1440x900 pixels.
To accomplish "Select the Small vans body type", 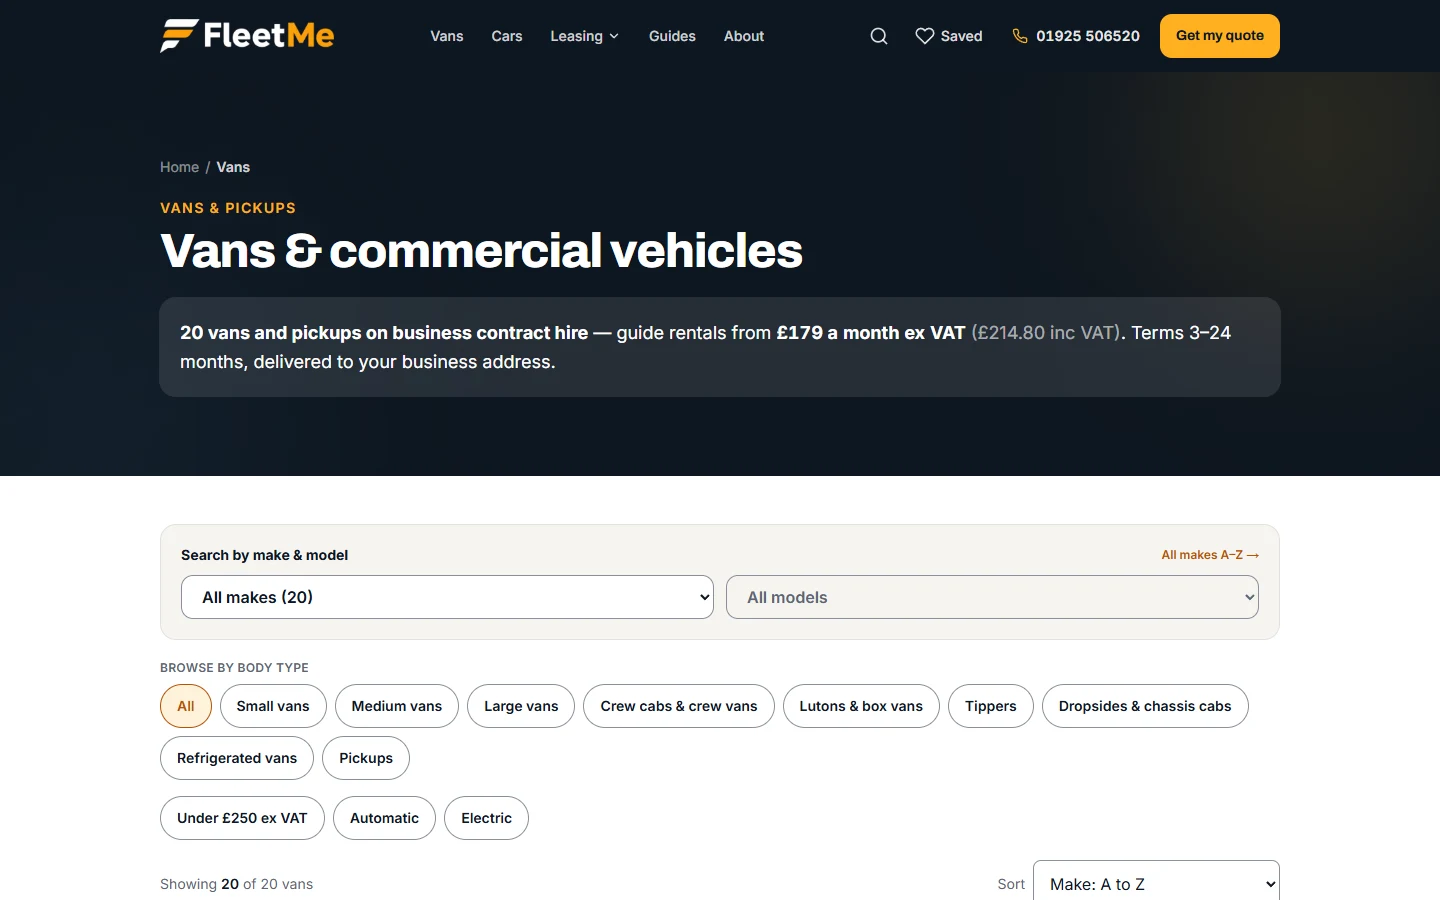I will [x=273, y=706].
